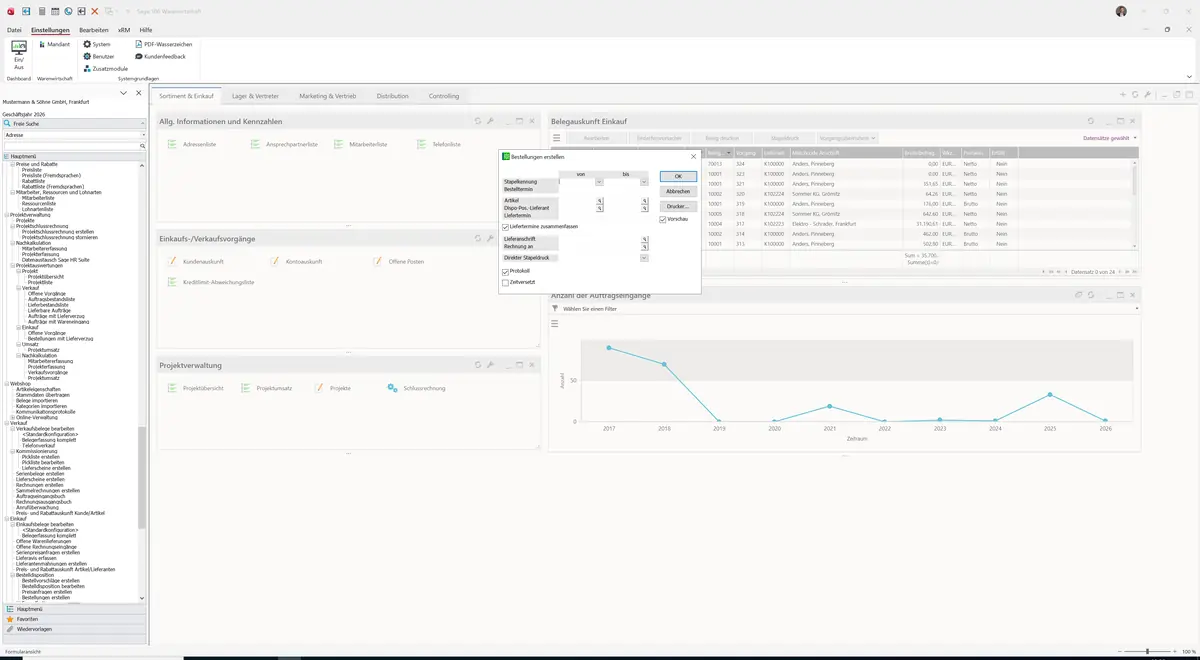Image resolution: width=1200 pixels, height=660 pixels.
Task: Enable the Zeitversetzt checkbox
Action: click(506, 283)
